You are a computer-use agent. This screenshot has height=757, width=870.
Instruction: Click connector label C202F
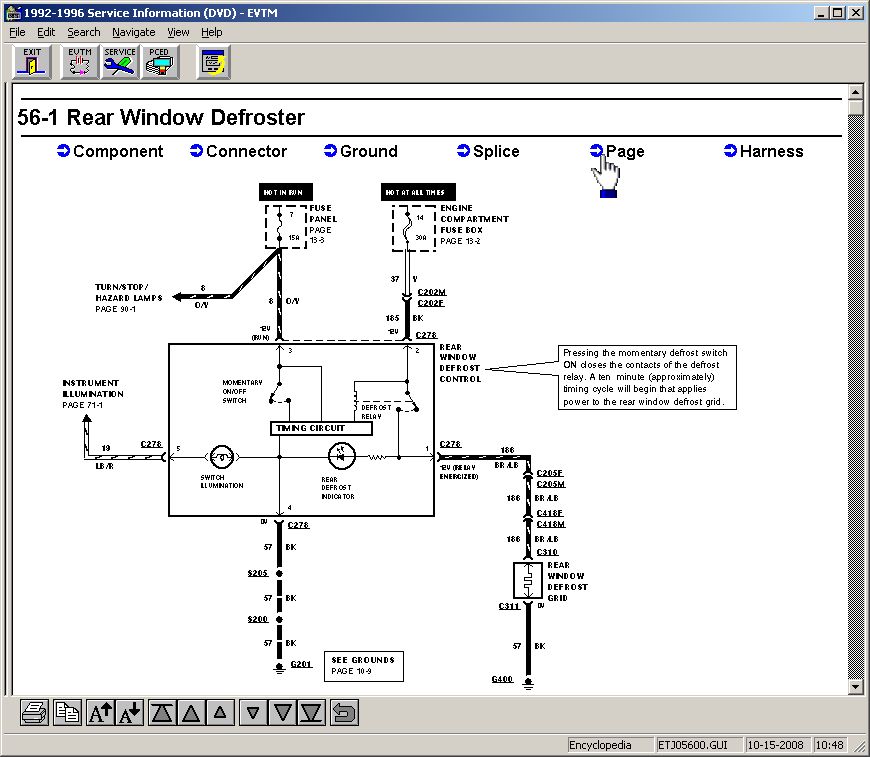click(x=431, y=303)
